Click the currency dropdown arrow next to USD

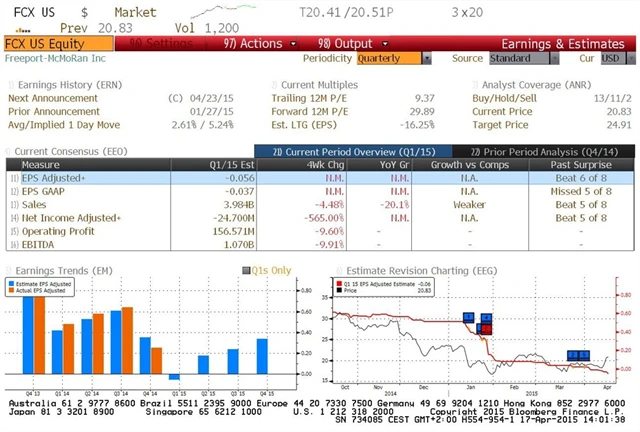631,58
